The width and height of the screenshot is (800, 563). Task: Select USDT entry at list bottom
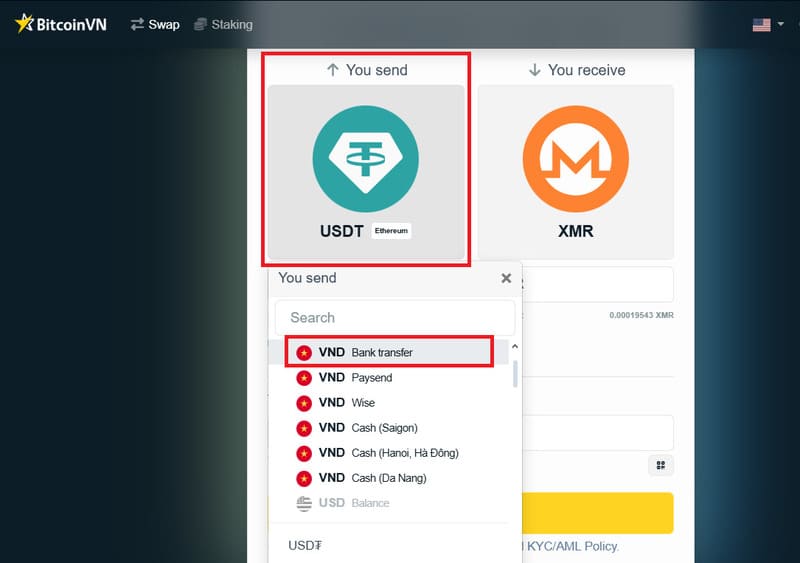tap(306, 546)
